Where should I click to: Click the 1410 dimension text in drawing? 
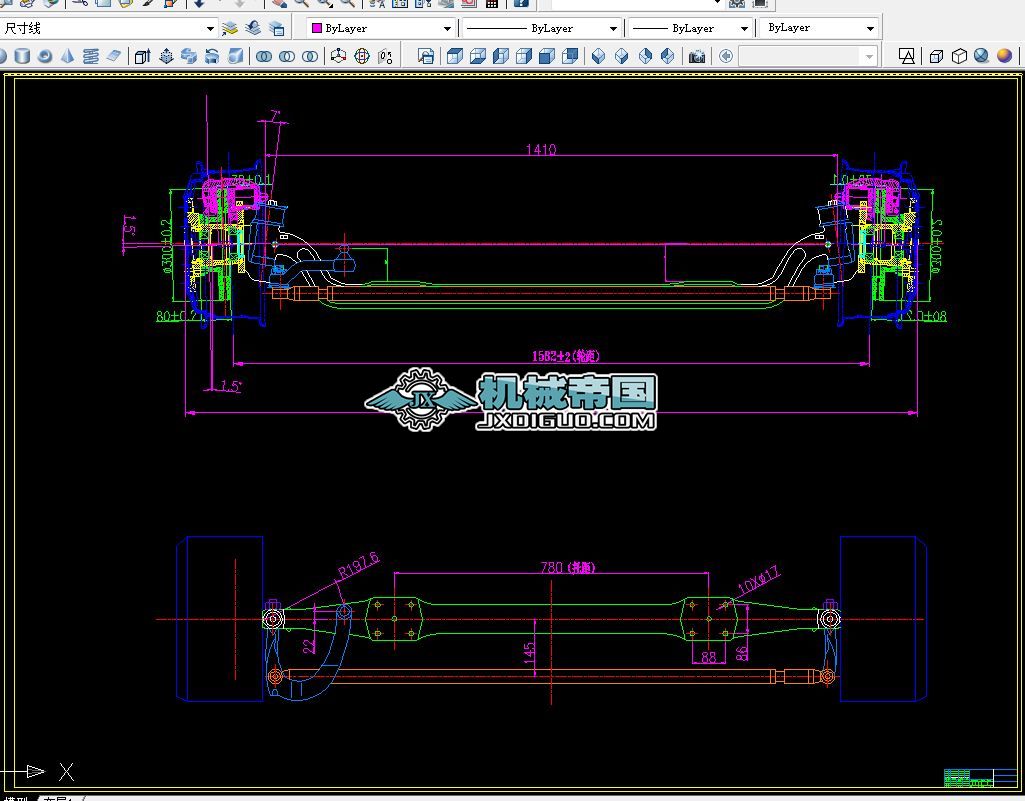[540, 150]
